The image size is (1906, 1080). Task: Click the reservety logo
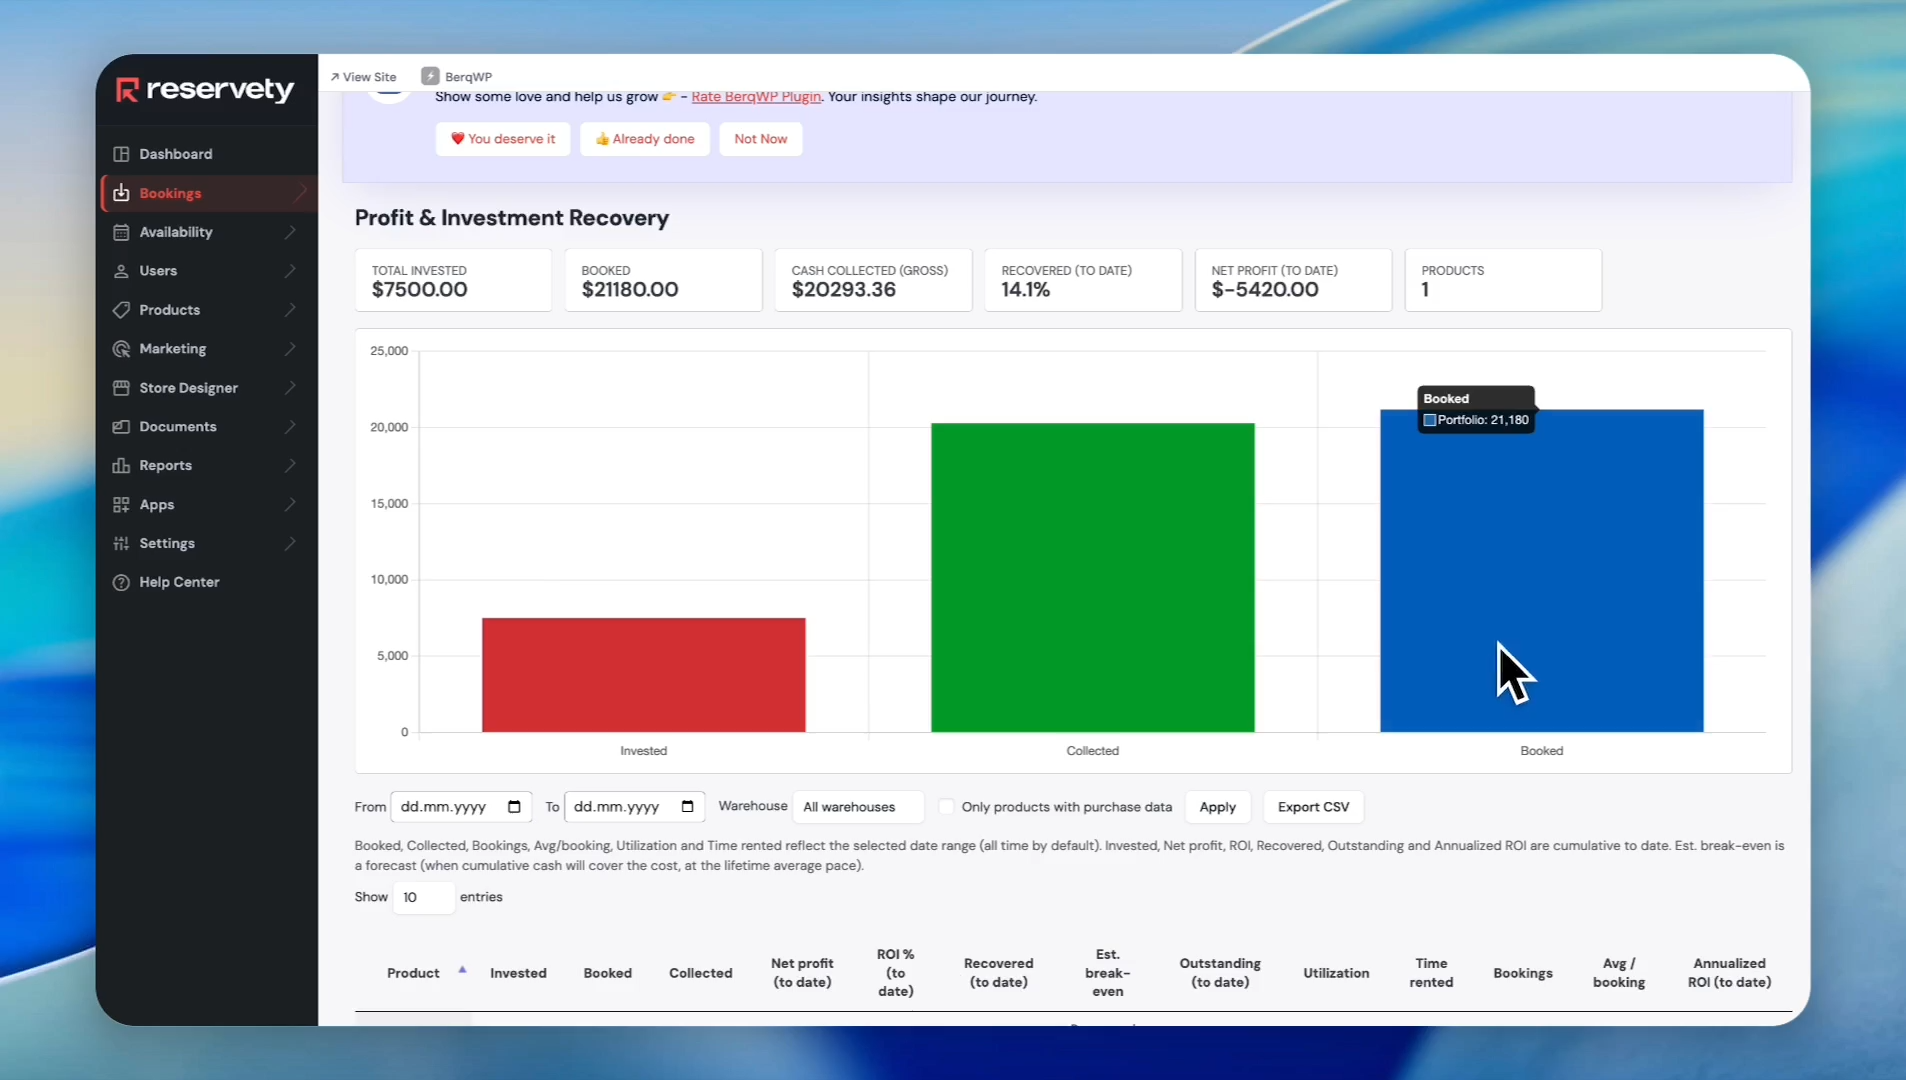[x=205, y=90]
